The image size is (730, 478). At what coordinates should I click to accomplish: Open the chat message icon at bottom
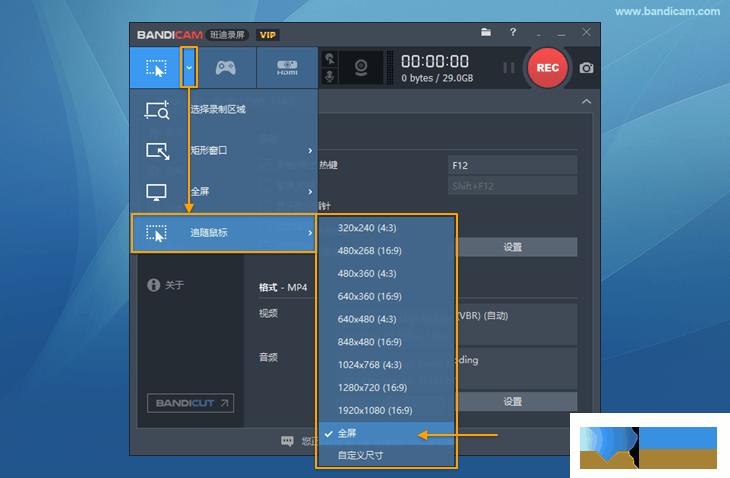point(287,441)
